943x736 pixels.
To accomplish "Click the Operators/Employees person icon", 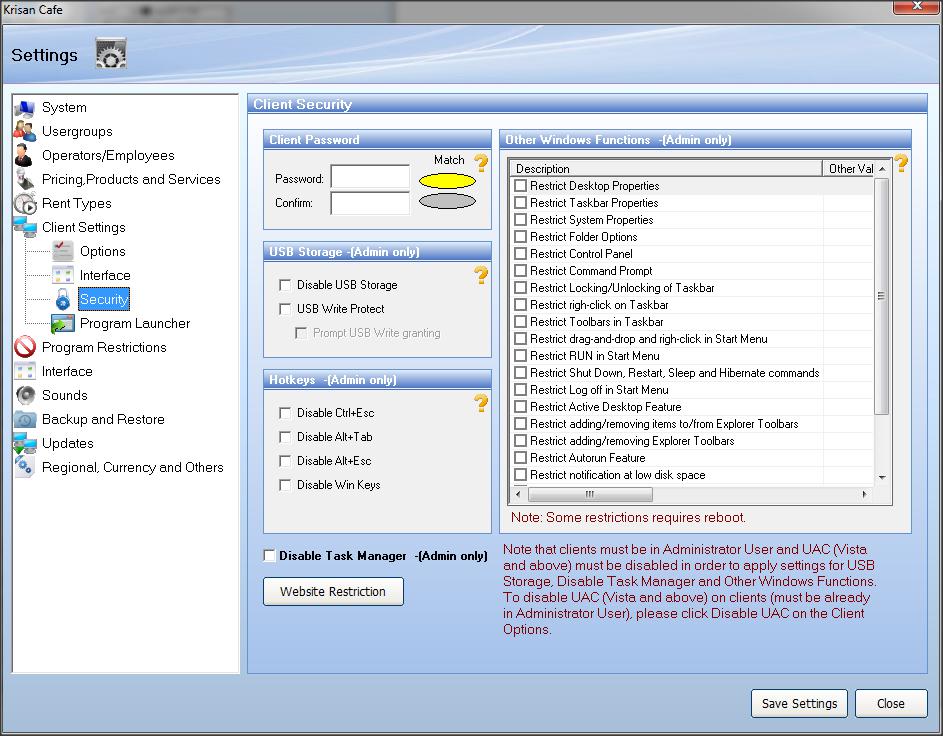I will (24, 155).
